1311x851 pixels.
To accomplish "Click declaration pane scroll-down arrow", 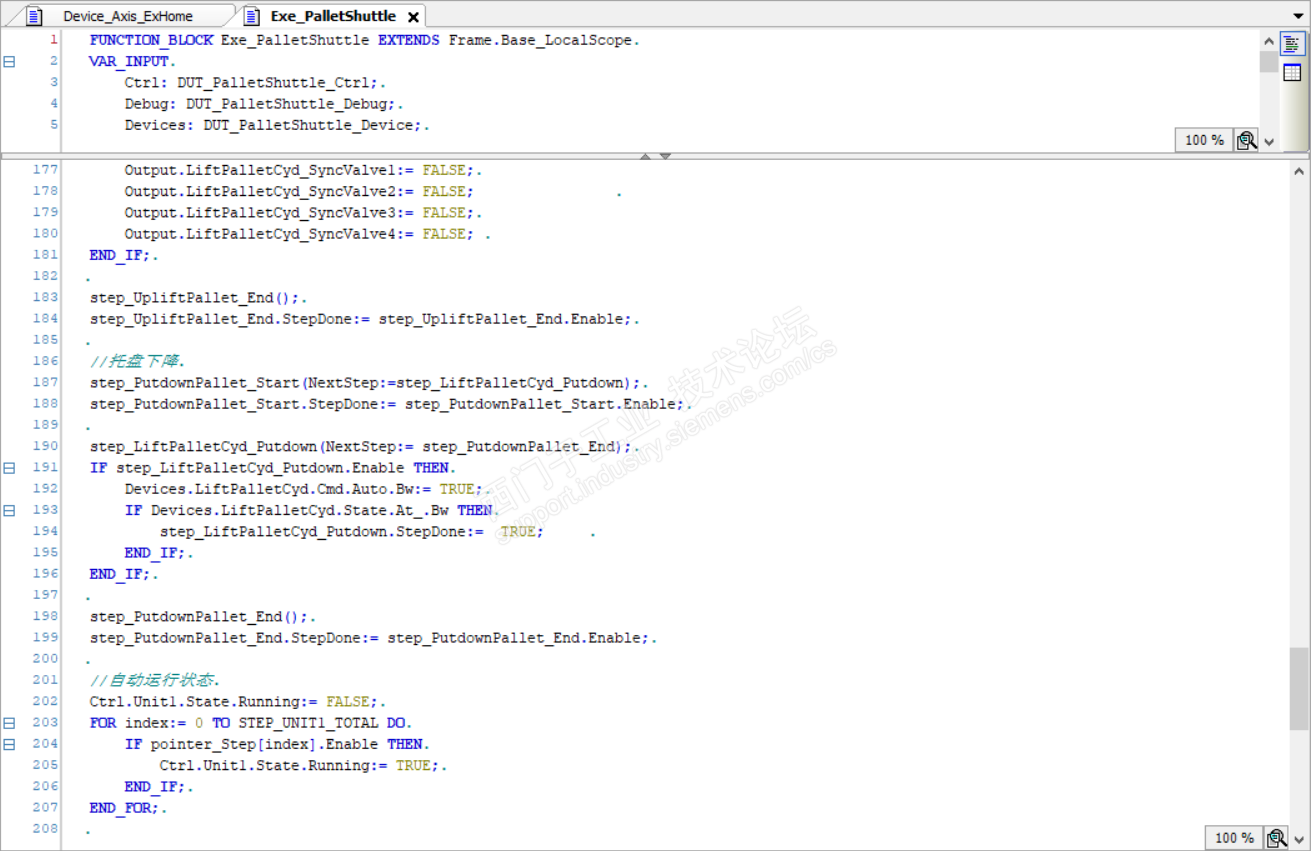I will [1269, 141].
